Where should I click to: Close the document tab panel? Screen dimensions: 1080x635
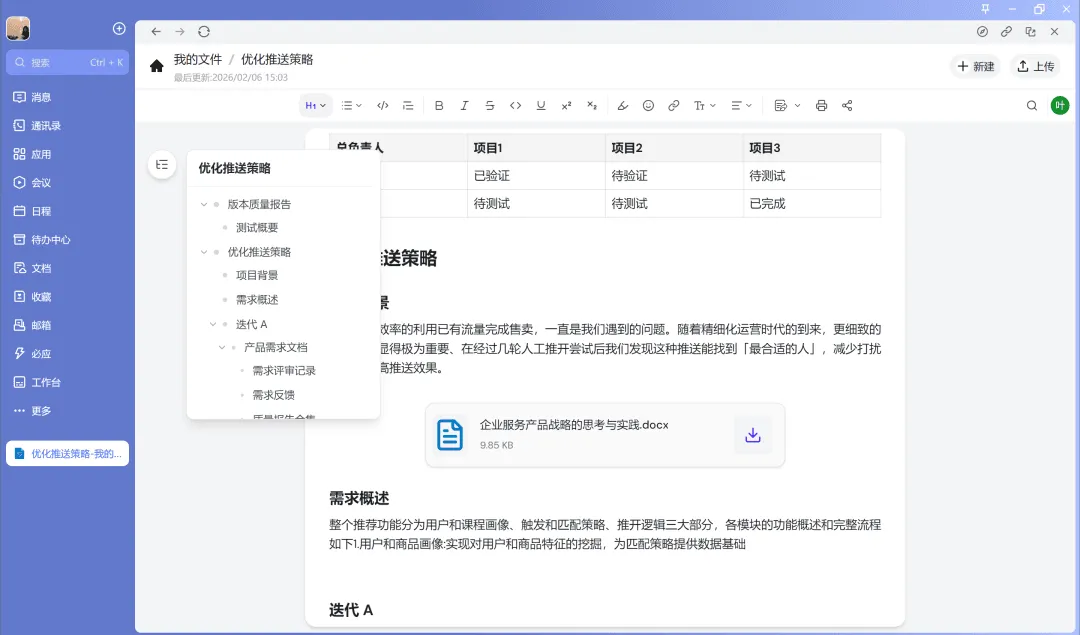1055,32
